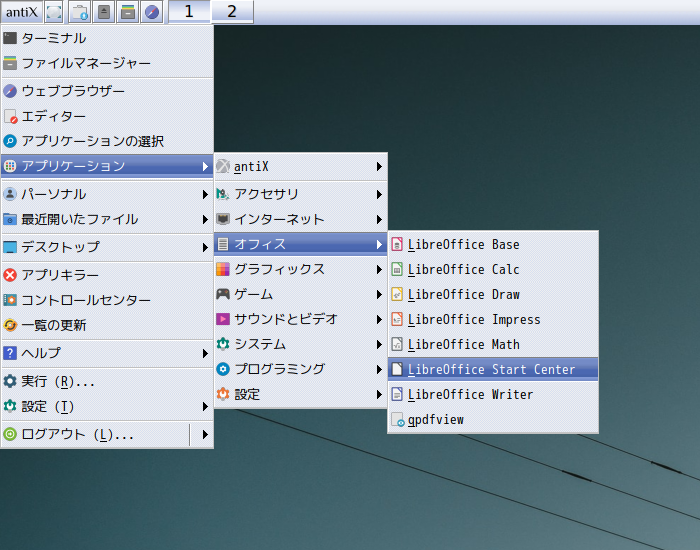The image size is (700, 550).
Task: Open グラフィックス category
Action: [x=300, y=269]
